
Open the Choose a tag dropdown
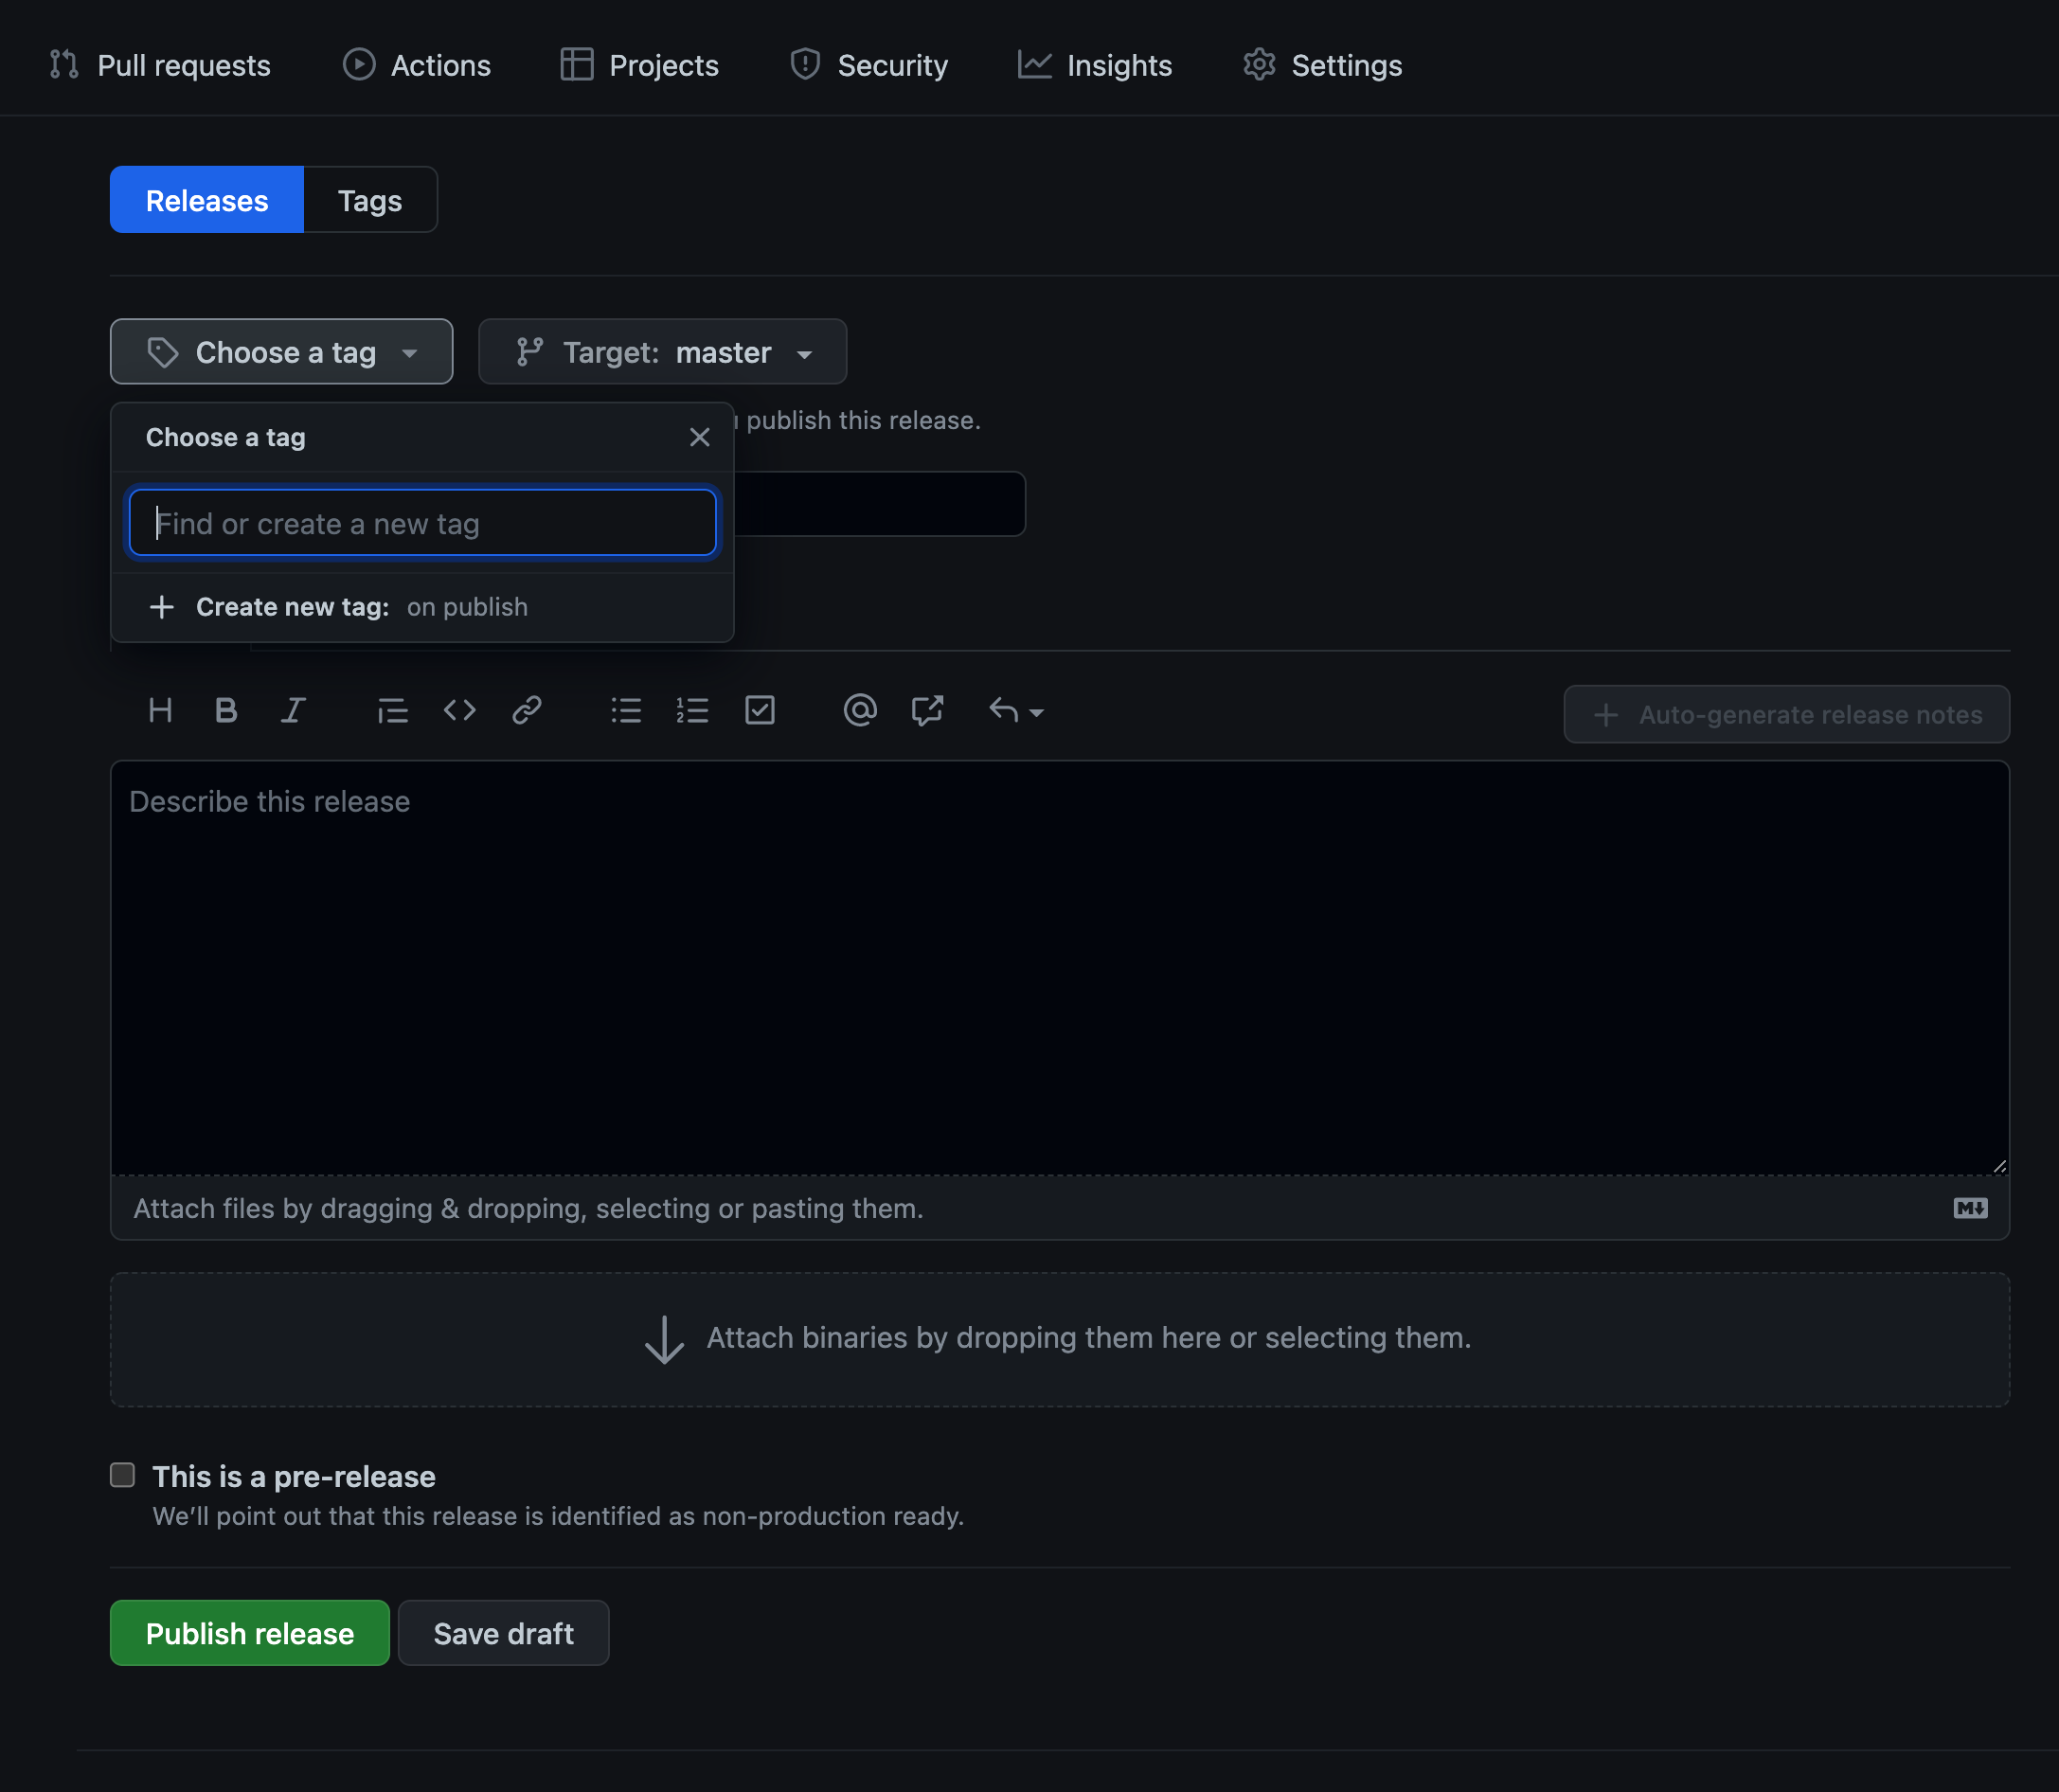click(x=281, y=352)
